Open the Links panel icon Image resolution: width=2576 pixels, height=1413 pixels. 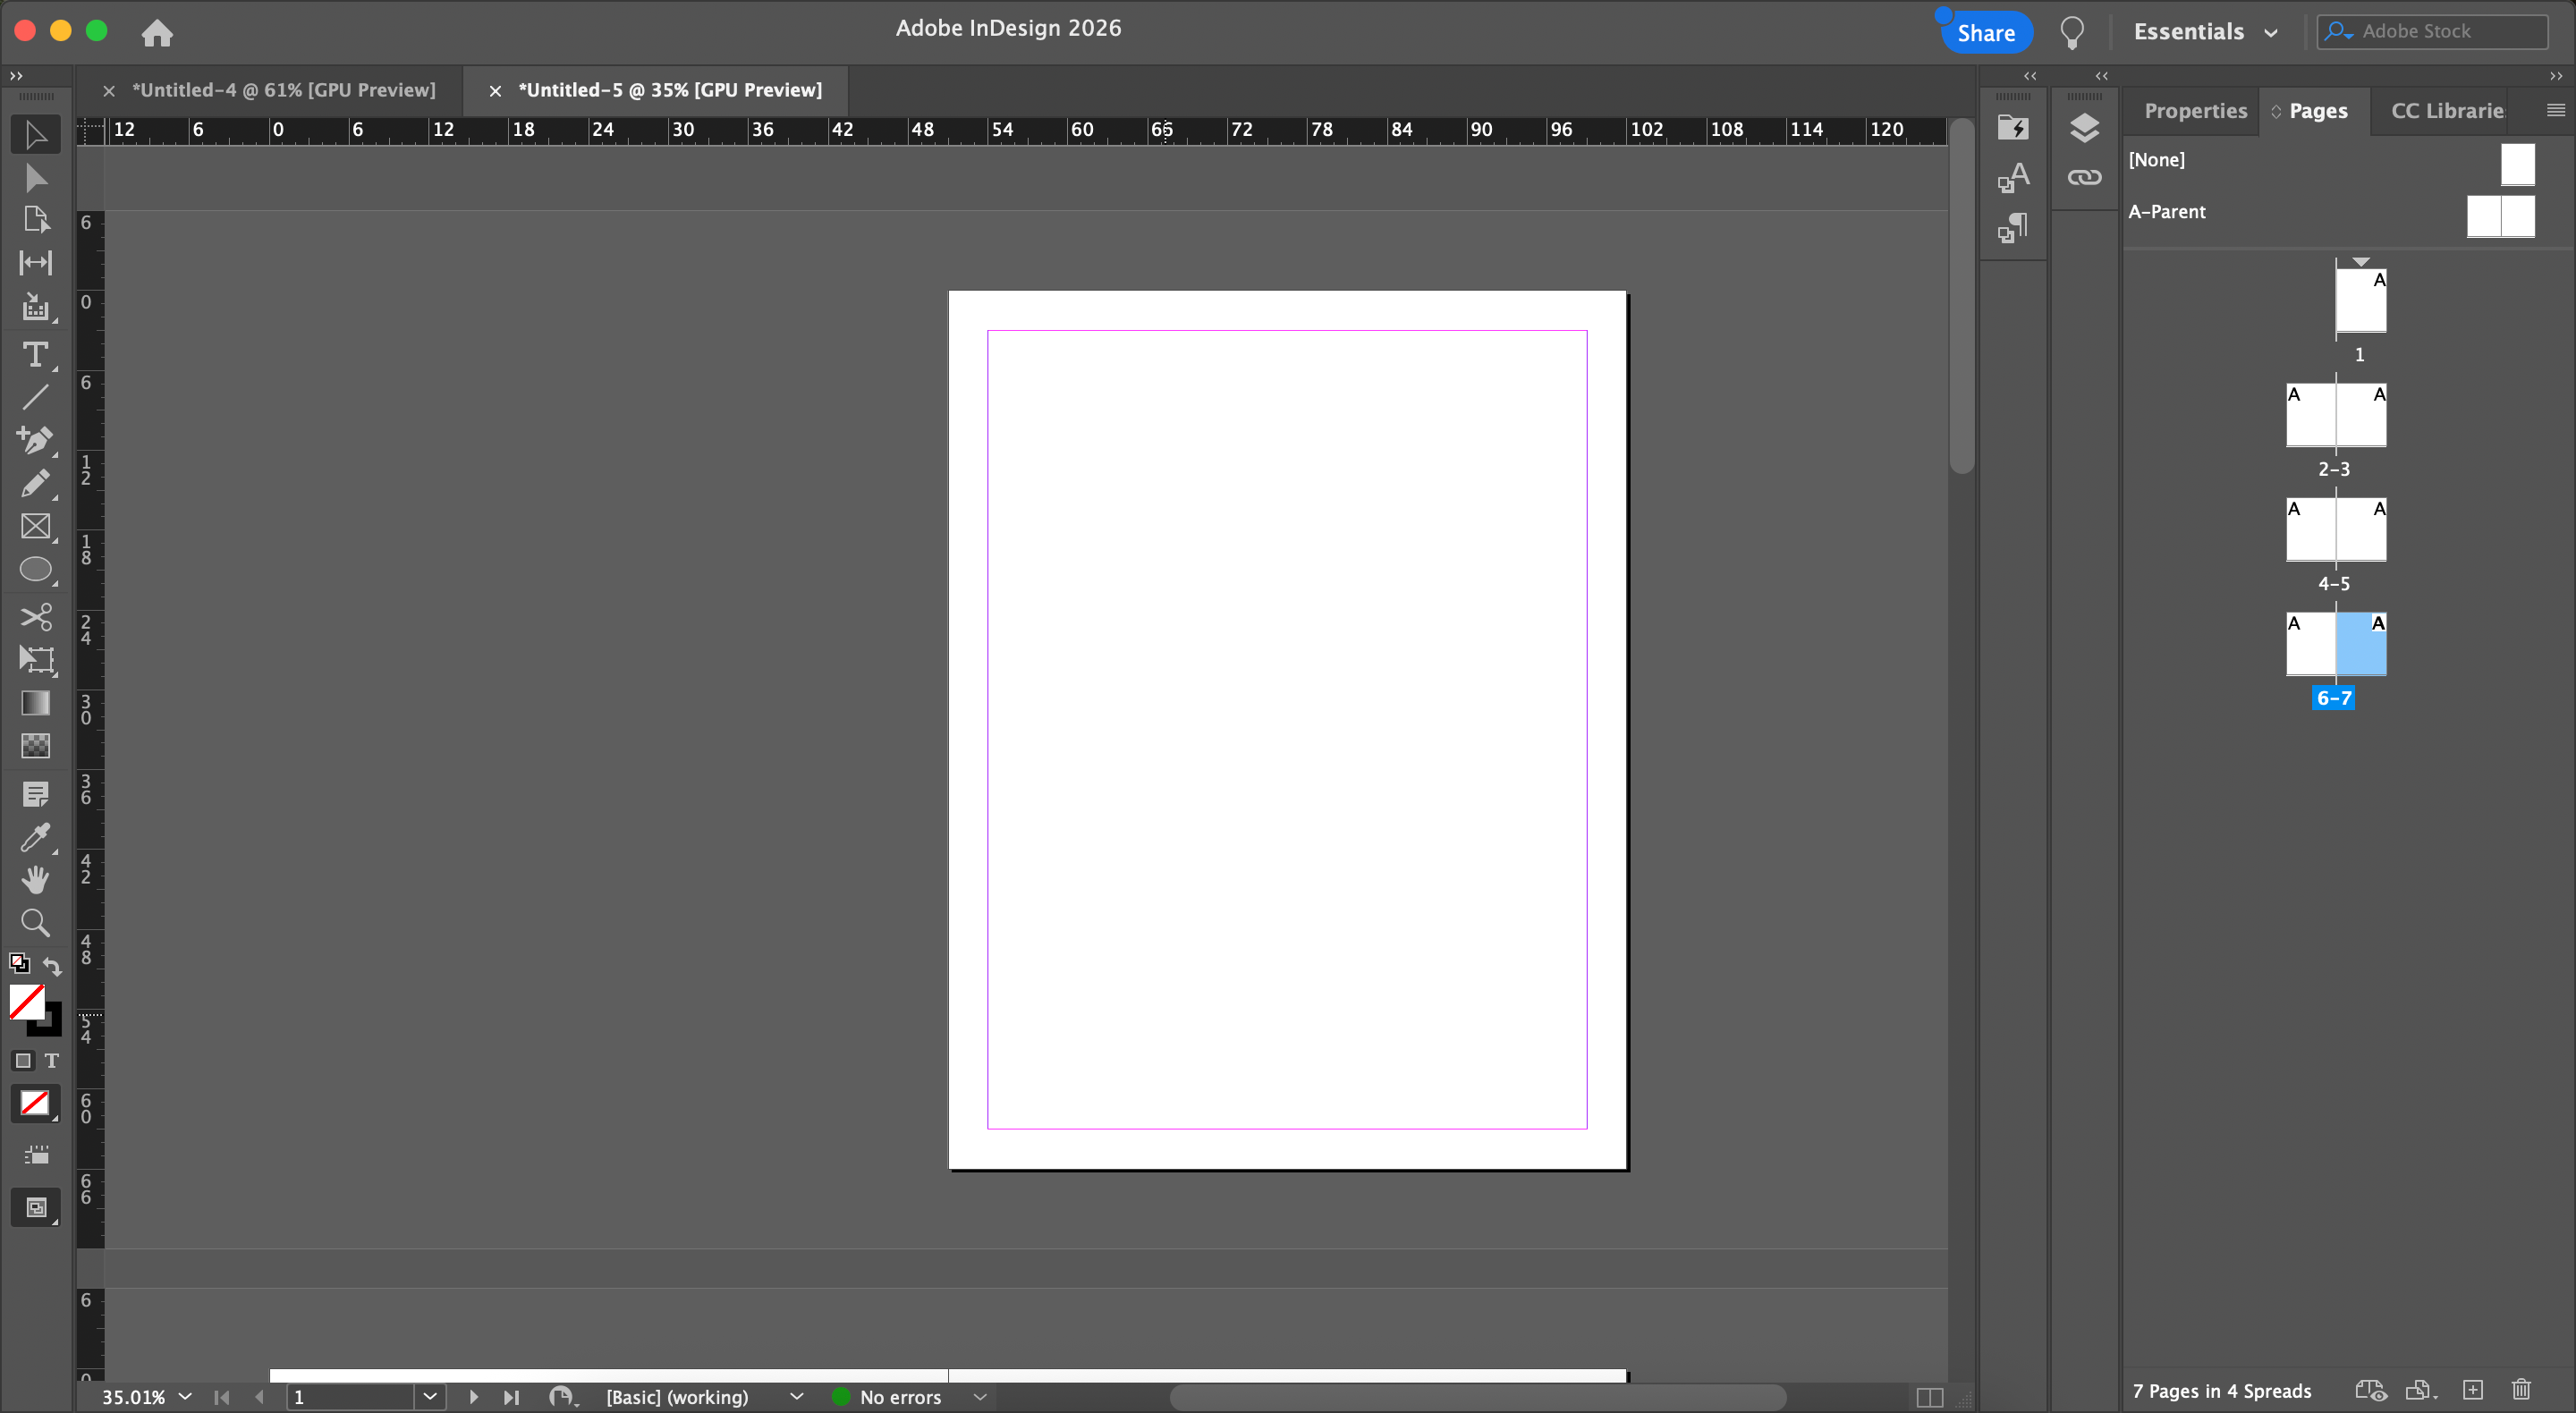coord(2084,178)
